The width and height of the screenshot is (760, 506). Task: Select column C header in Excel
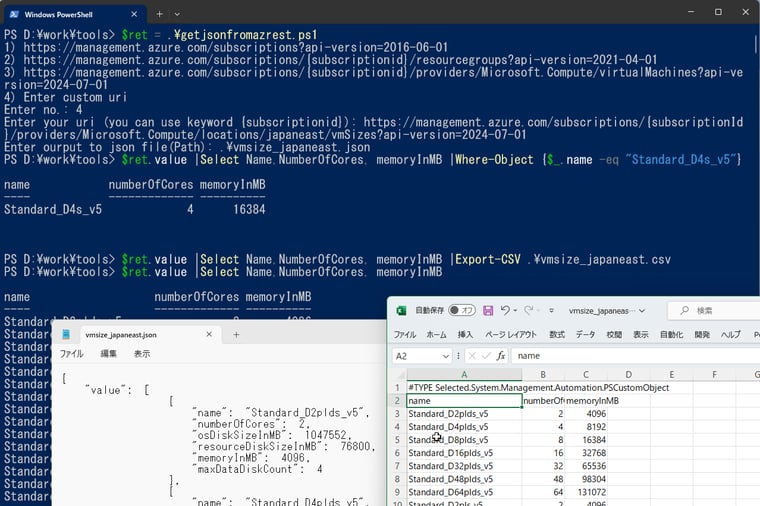pyautogui.click(x=586, y=375)
